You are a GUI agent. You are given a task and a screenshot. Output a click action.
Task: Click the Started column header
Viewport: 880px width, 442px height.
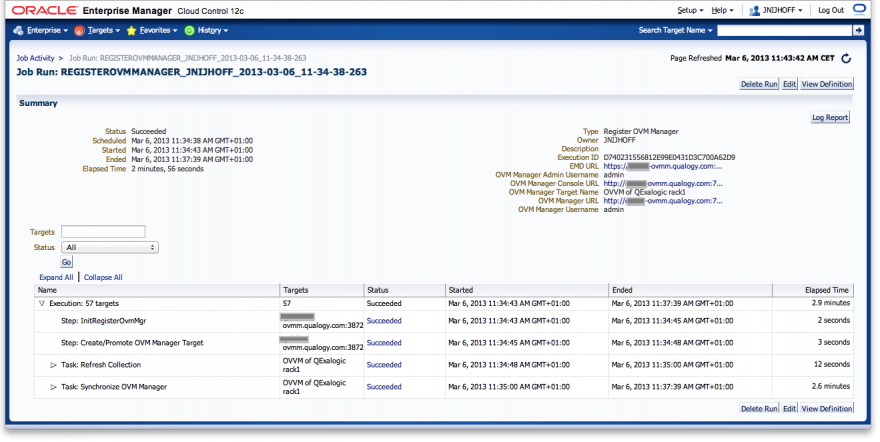[526, 290]
